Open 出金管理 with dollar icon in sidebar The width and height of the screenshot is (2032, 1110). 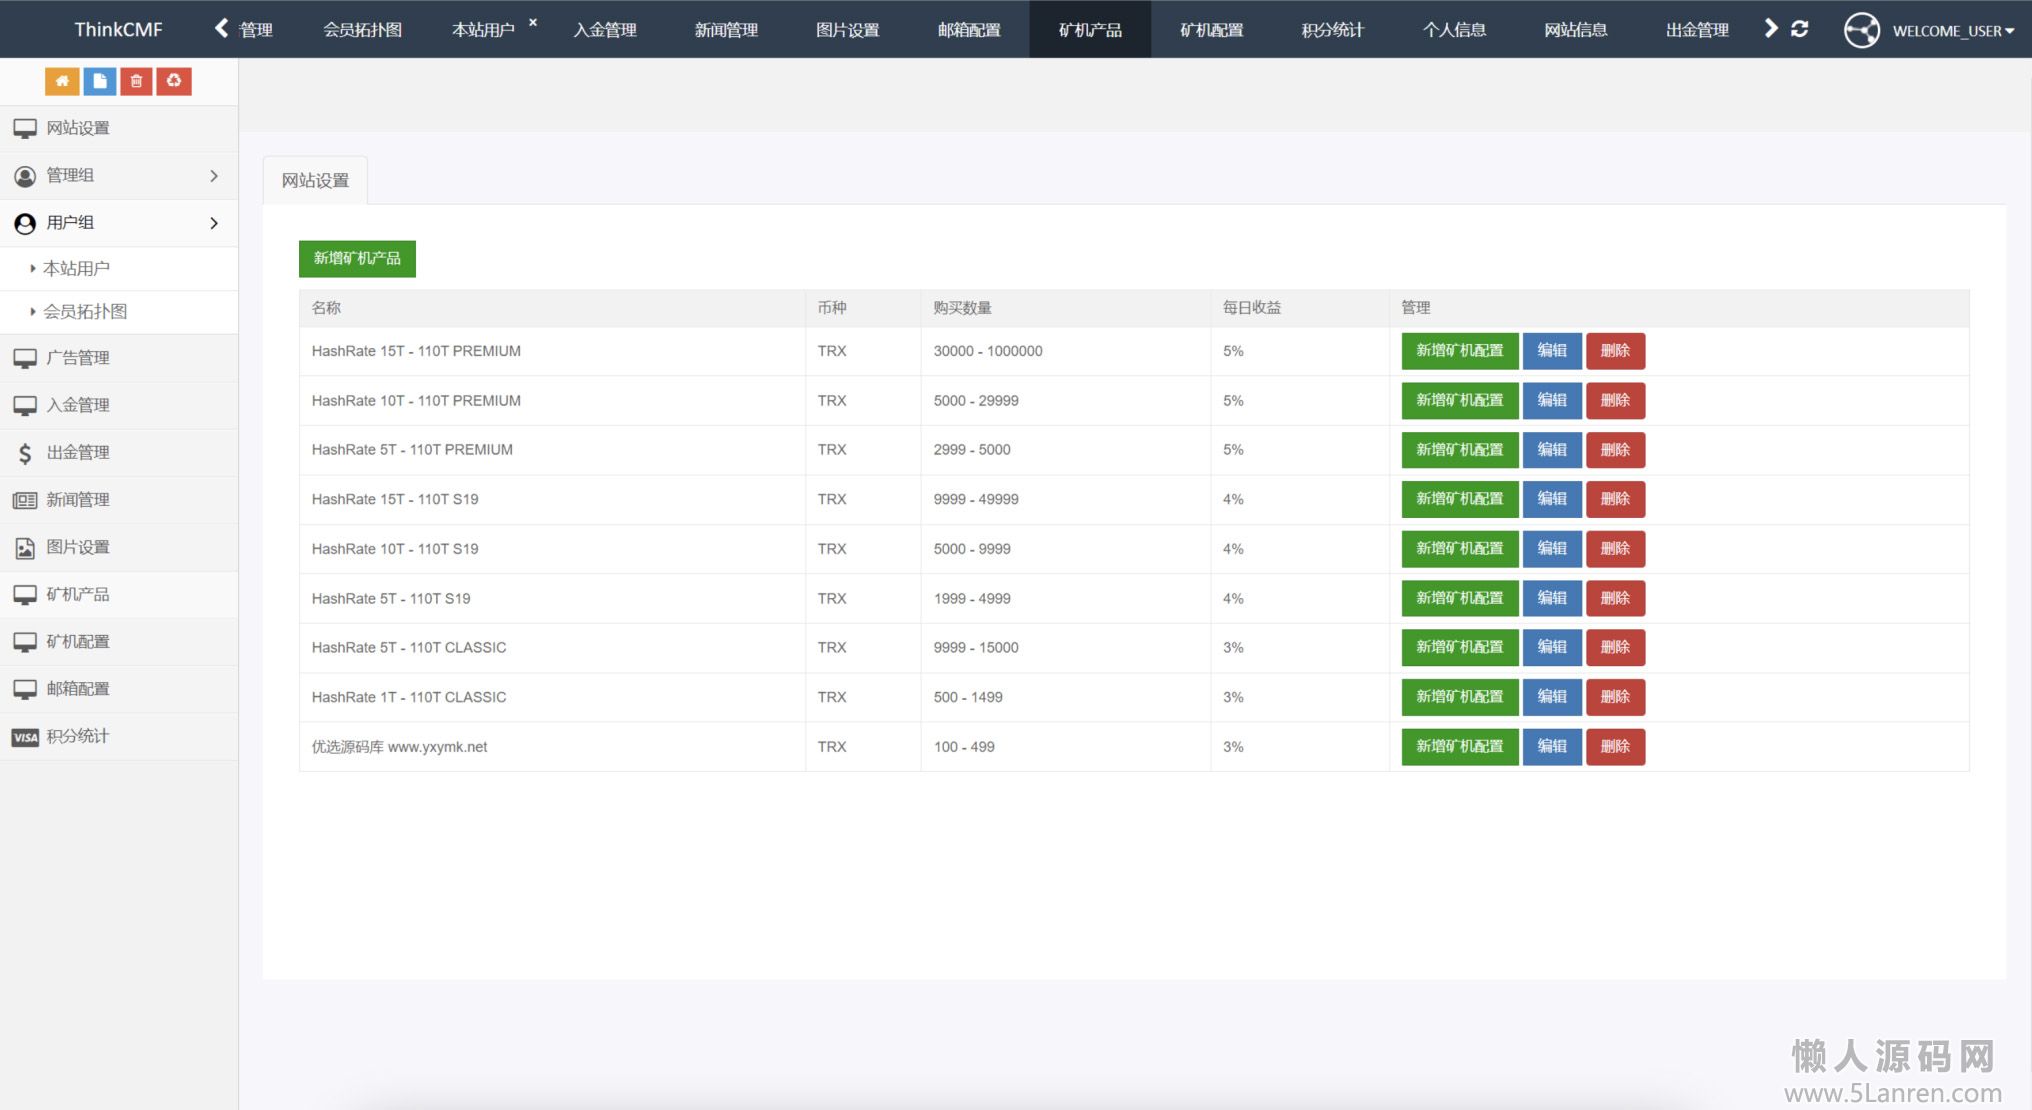(x=78, y=453)
